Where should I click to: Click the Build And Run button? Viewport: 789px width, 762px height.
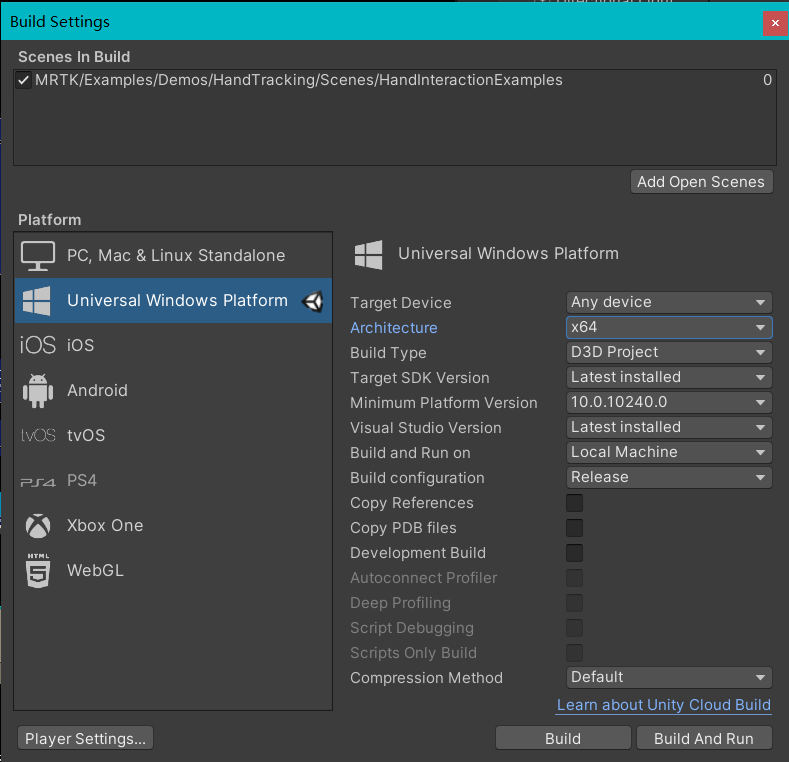[x=704, y=739]
